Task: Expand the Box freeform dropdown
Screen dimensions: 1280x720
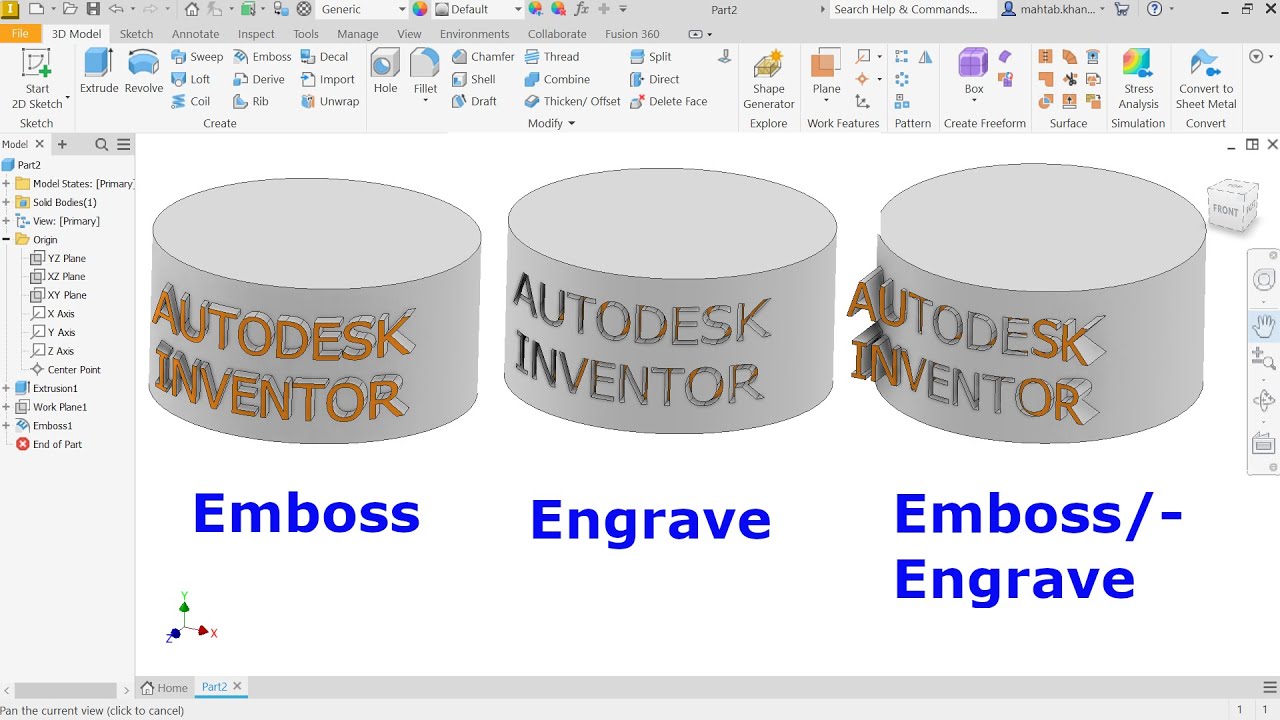Action: click(x=973, y=101)
